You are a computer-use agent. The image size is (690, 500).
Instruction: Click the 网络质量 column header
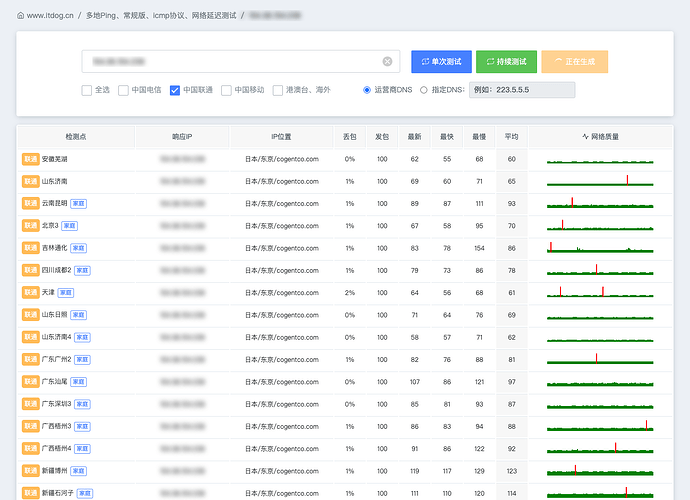pyautogui.click(x=600, y=137)
